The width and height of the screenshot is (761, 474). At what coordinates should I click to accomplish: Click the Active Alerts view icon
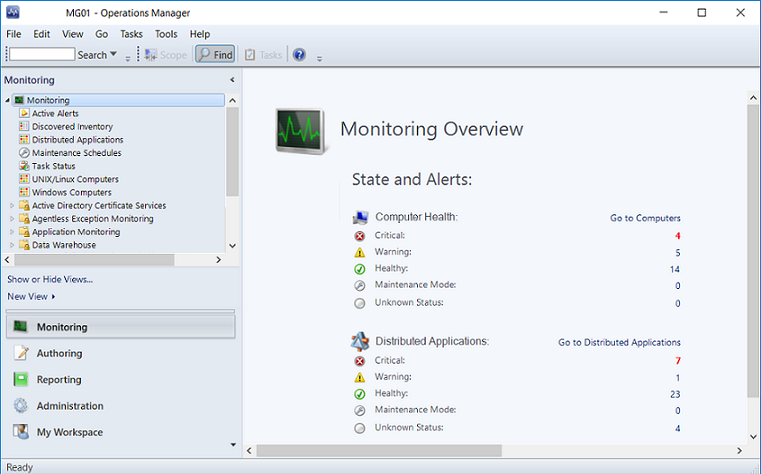[24, 113]
